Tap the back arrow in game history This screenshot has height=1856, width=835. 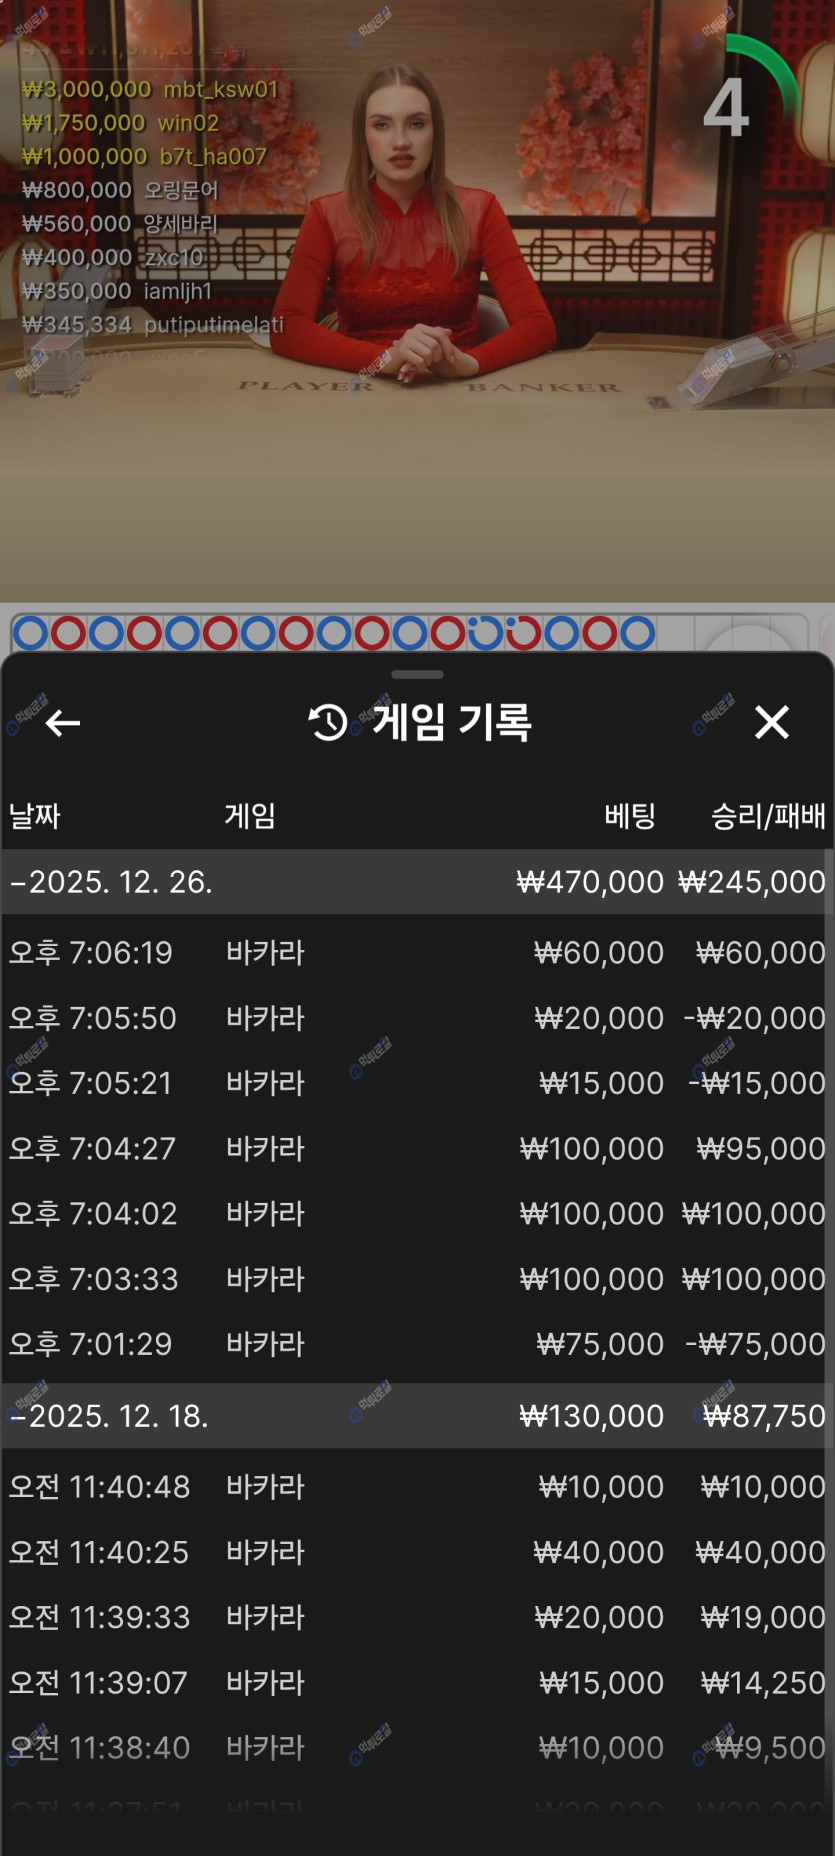click(62, 723)
